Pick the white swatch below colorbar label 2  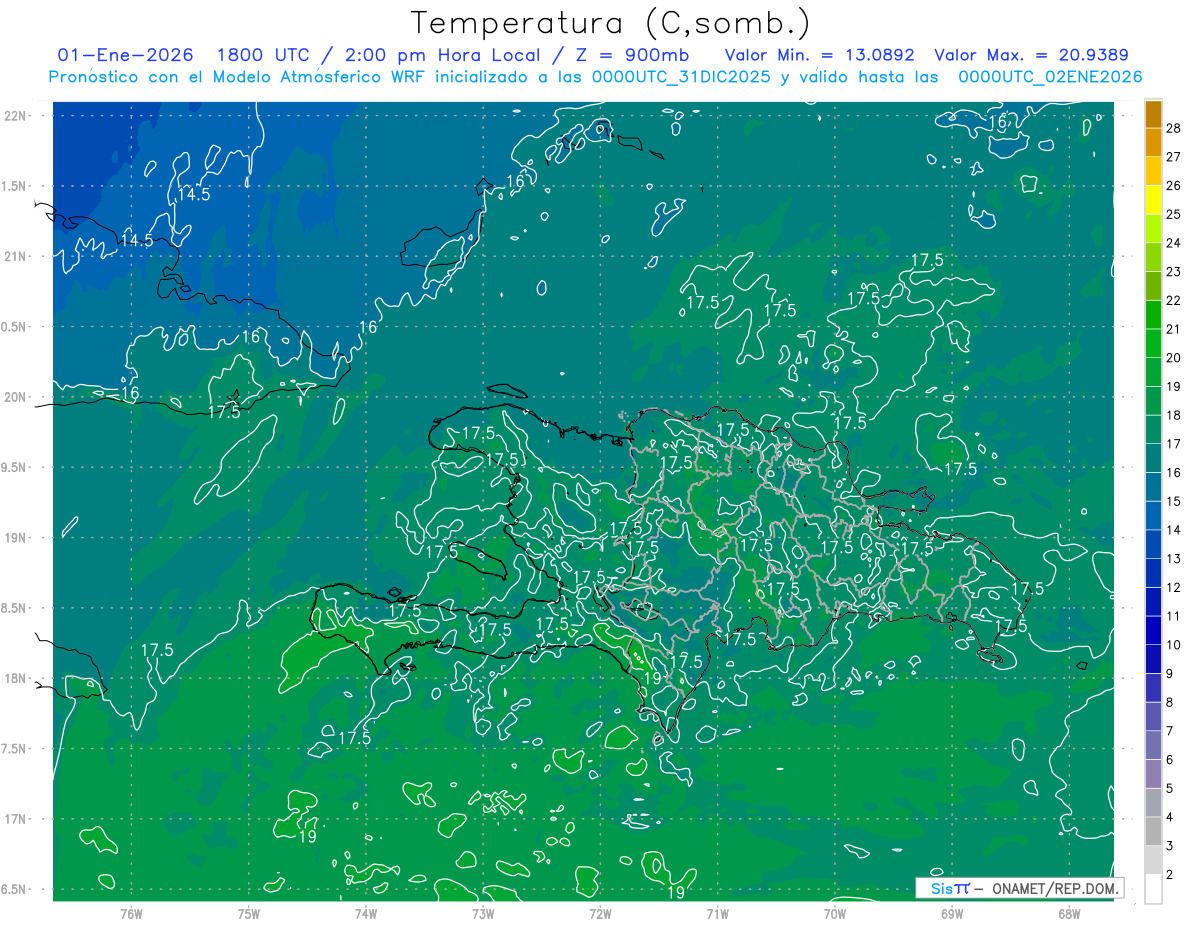(x=1153, y=889)
